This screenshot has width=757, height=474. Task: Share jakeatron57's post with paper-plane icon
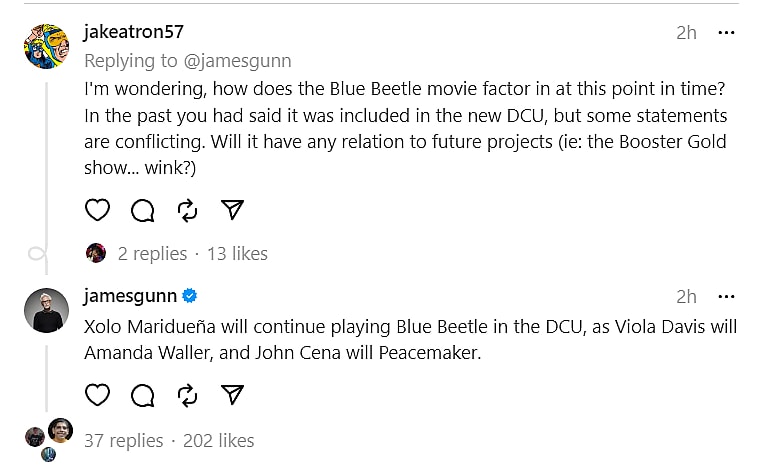232,210
